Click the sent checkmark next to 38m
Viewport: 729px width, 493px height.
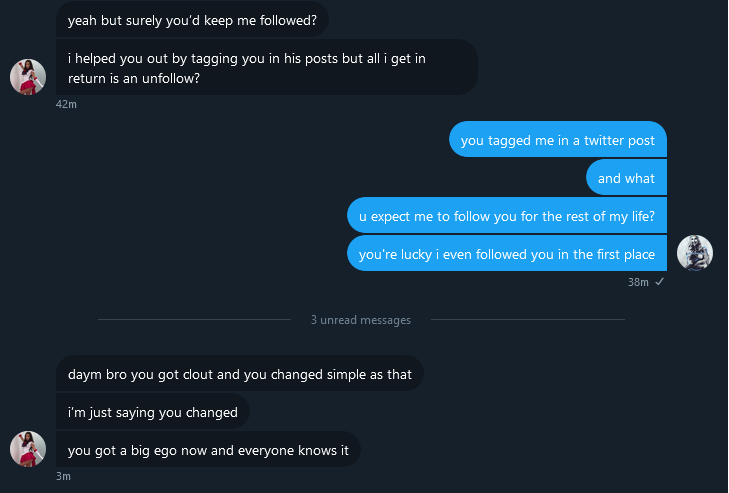pos(660,282)
